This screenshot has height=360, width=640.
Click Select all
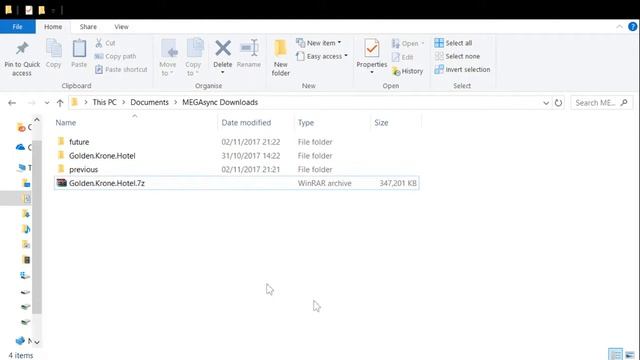[453, 43]
